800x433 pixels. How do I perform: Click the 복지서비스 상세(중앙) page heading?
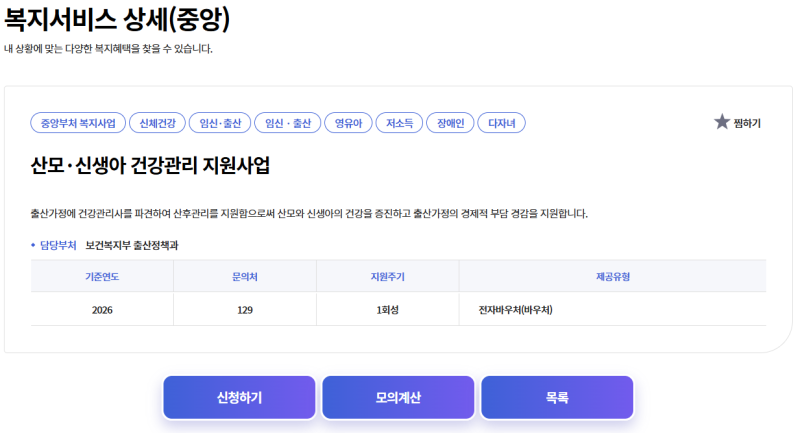pyautogui.click(x=117, y=19)
